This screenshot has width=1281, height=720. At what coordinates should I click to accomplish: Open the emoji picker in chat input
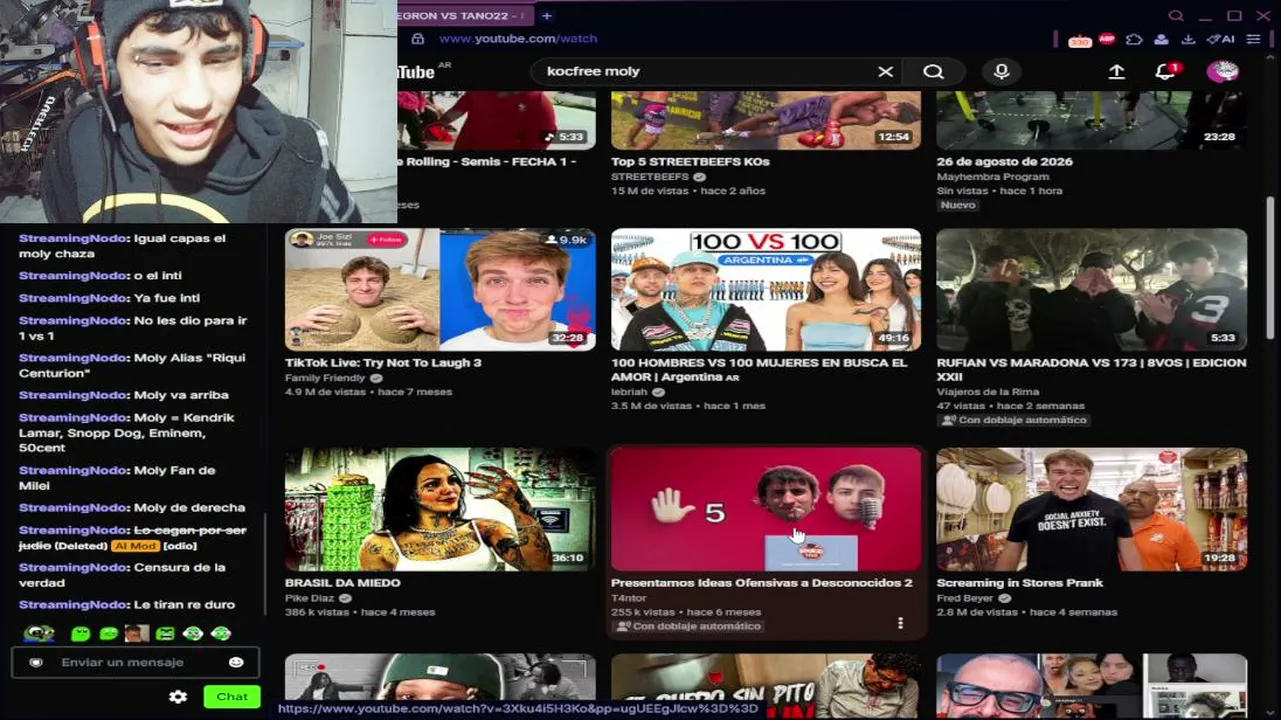[x=236, y=662]
